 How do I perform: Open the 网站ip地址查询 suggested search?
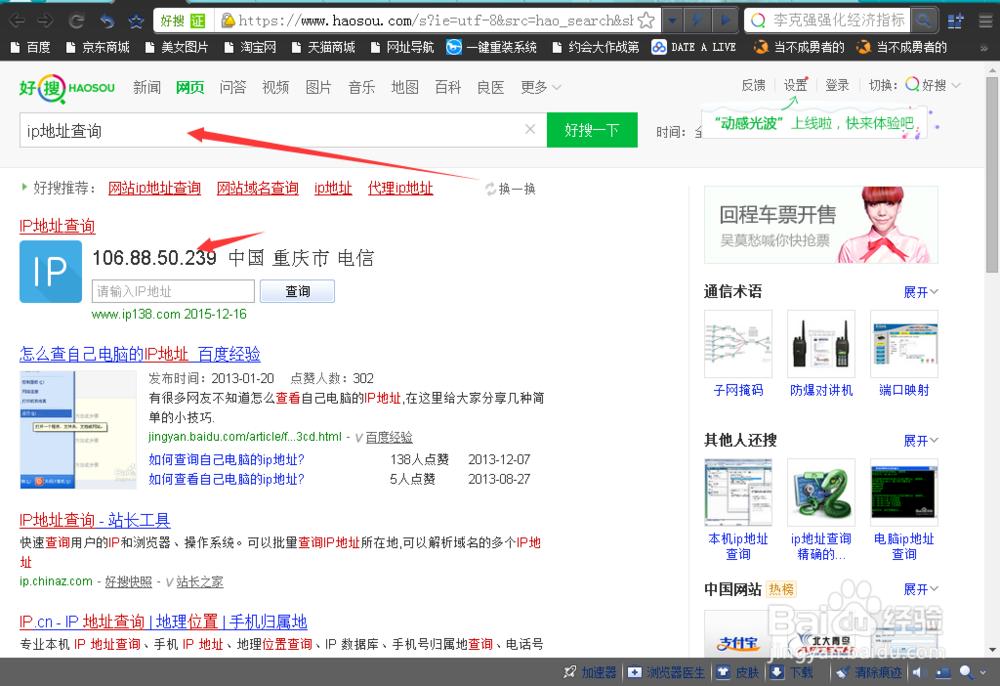pos(154,188)
